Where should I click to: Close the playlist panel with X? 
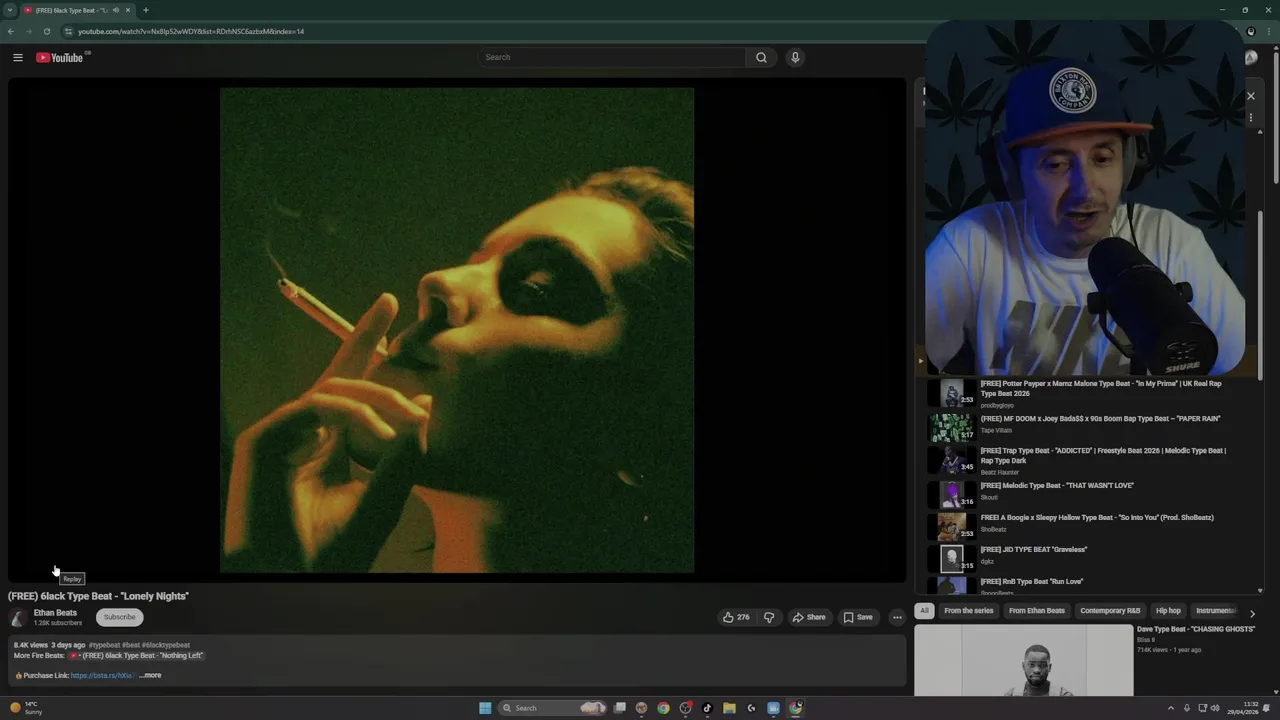point(1250,96)
